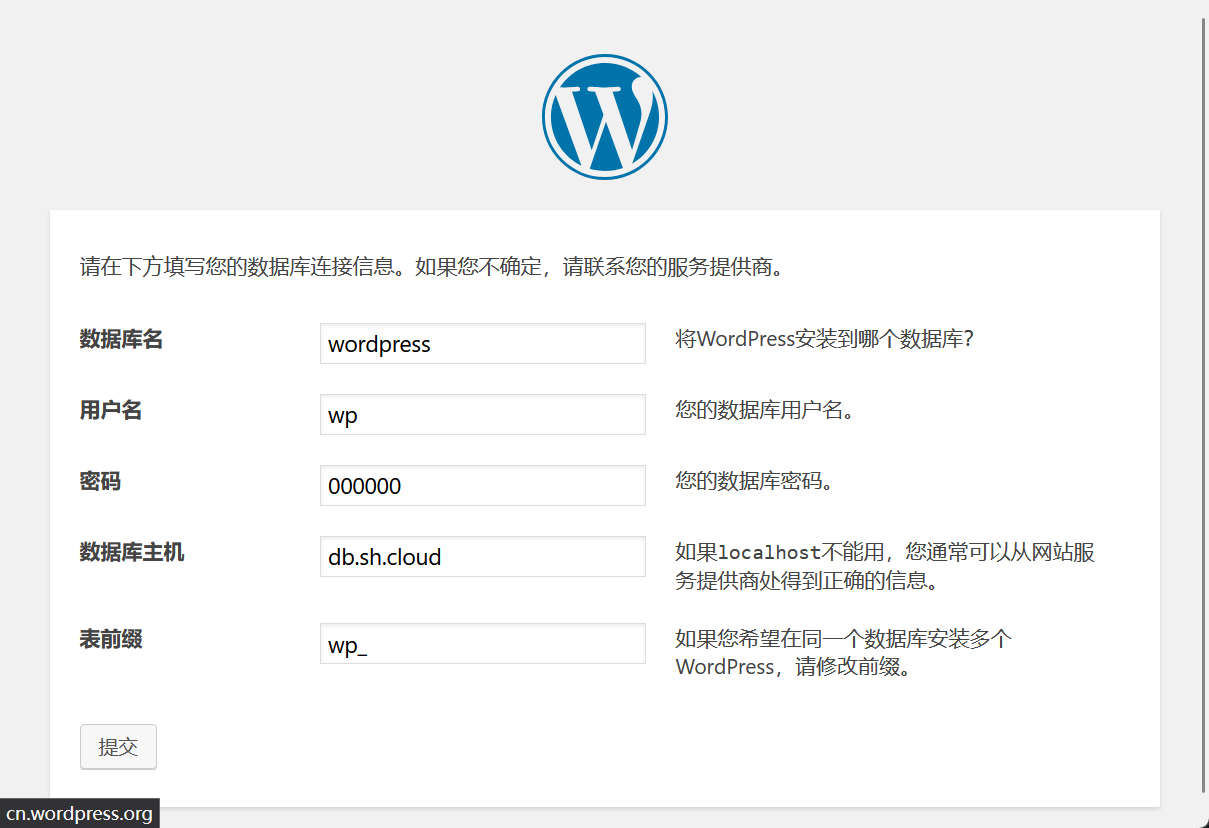The width and height of the screenshot is (1209, 828).
Task: Select the password field showing 000000
Action: coord(483,485)
